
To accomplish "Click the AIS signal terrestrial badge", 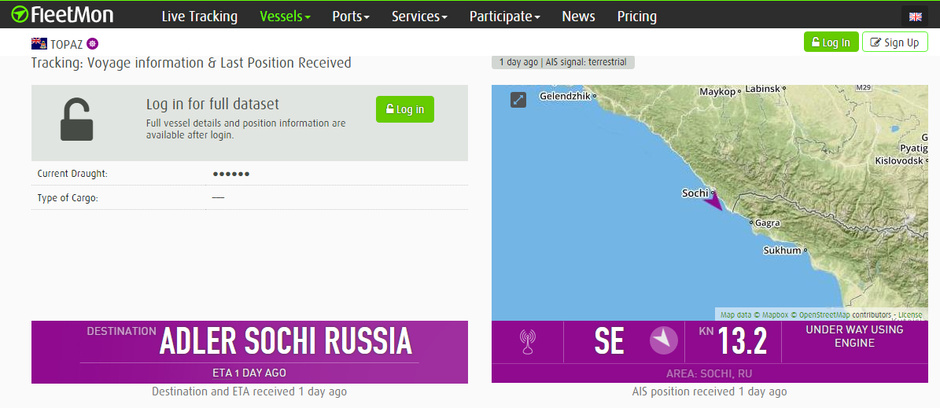I will click(563, 62).
